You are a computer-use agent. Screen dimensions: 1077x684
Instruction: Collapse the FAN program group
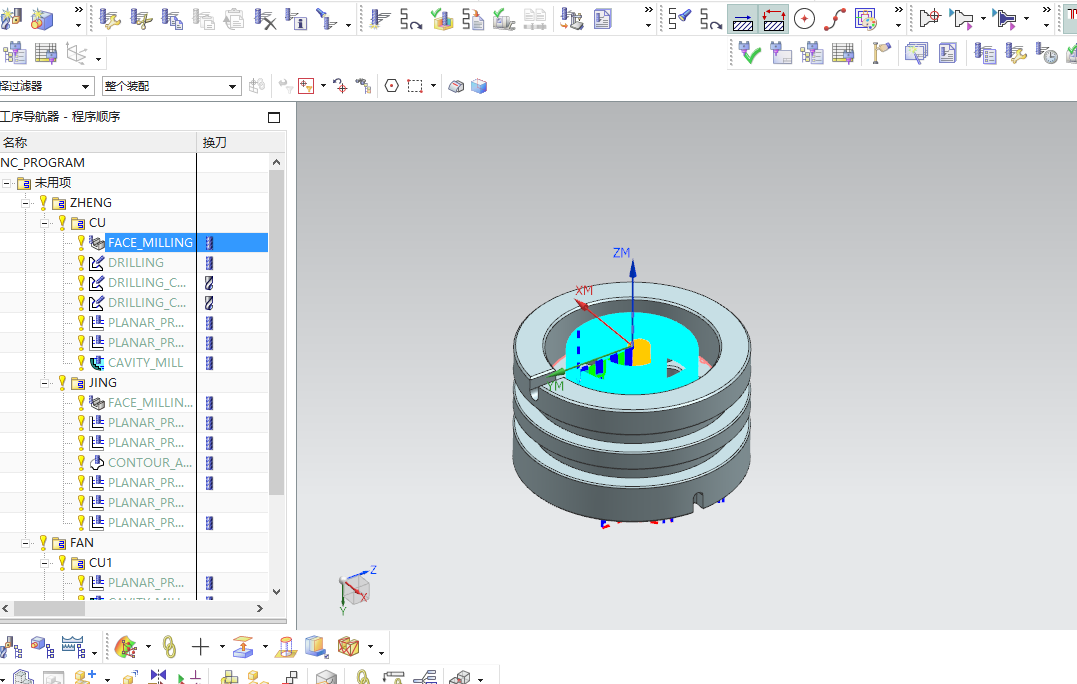point(25,543)
